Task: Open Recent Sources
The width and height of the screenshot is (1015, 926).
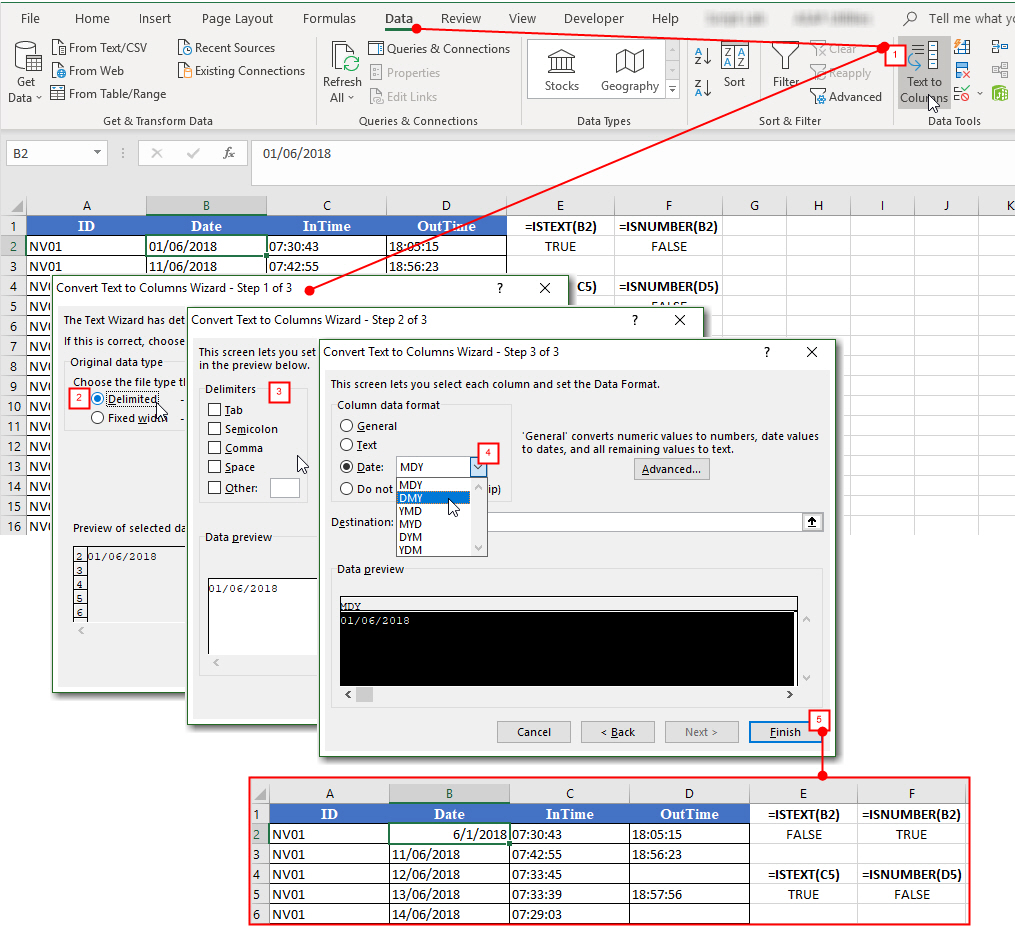Action: click(x=226, y=48)
